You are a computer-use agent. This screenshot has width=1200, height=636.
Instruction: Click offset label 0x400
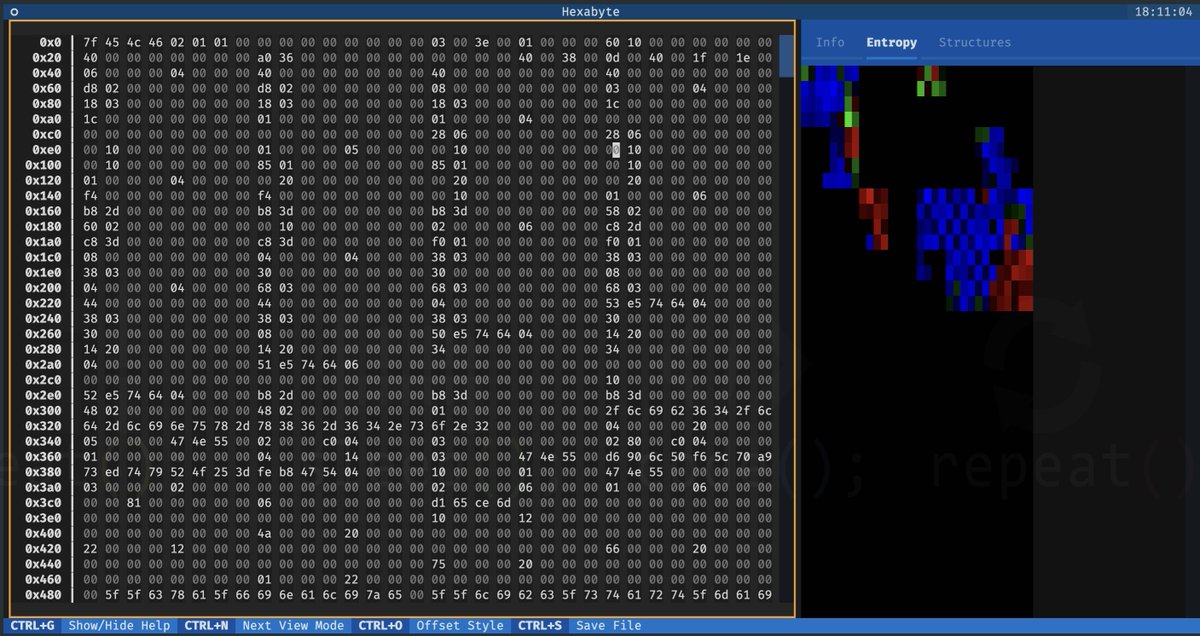click(x=43, y=533)
